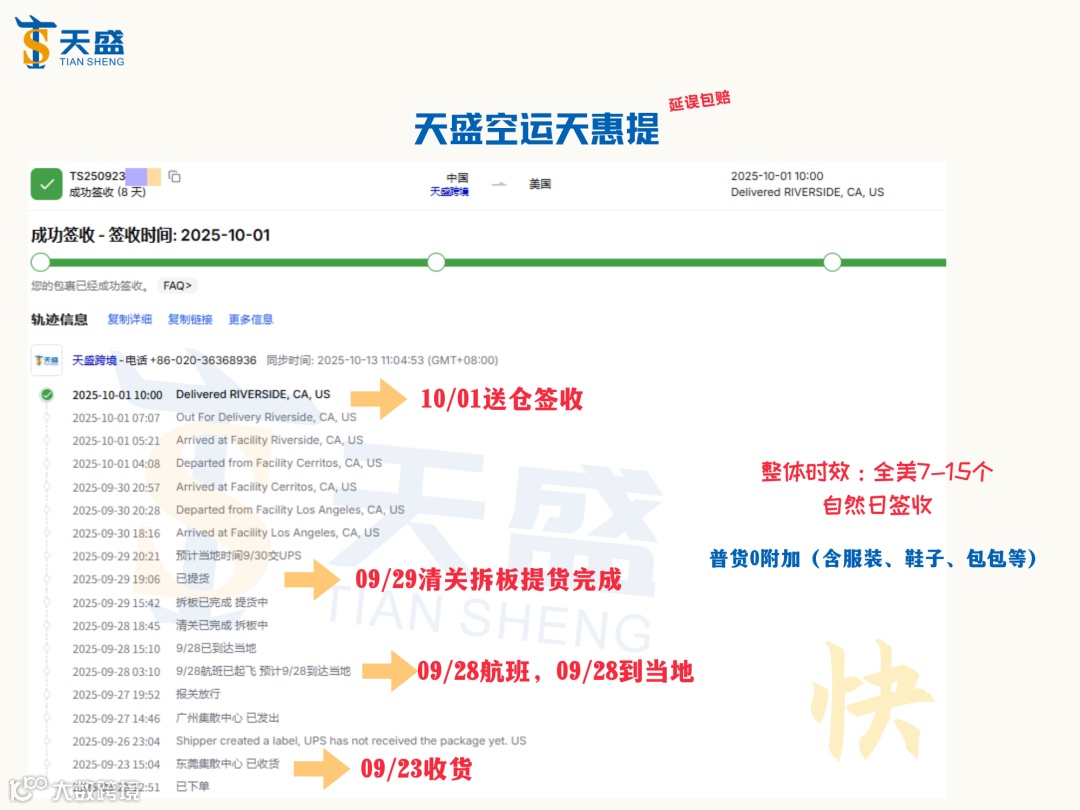1080x810 pixels.
Task: Click 天盛跨境 link in carrier phone row
Action: pyautogui.click(x=94, y=360)
